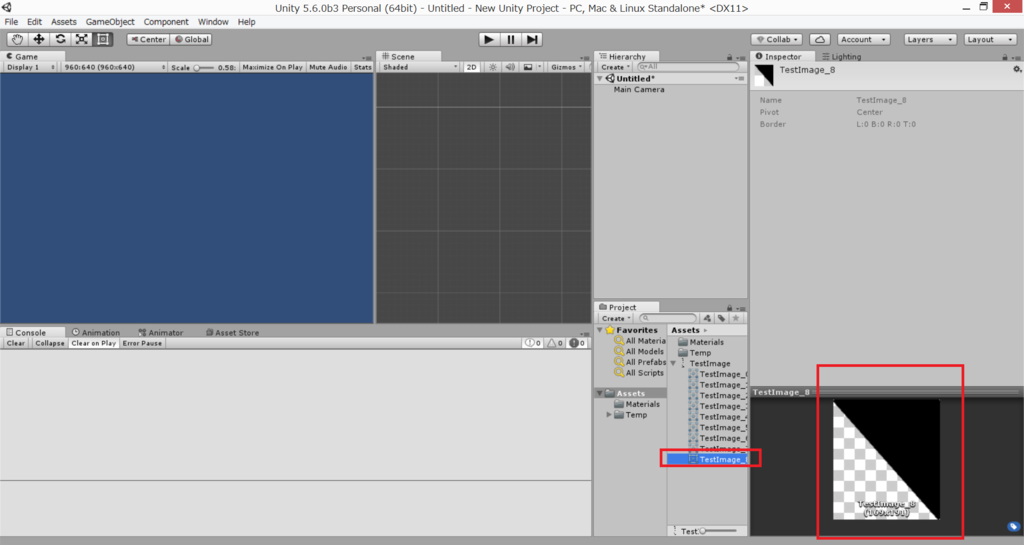Click the Pause button
This screenshot has width=1024, height=545.
point(511,39)
